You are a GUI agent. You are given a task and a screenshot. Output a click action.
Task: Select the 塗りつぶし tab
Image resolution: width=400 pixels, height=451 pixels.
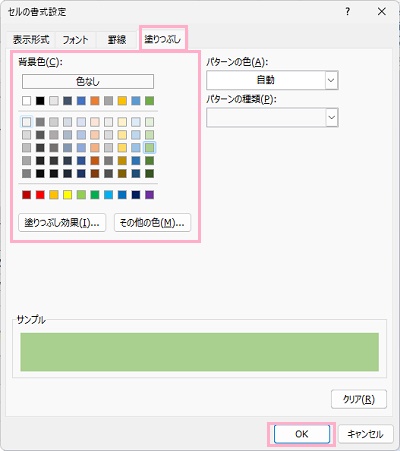click(x=163, y=39)
